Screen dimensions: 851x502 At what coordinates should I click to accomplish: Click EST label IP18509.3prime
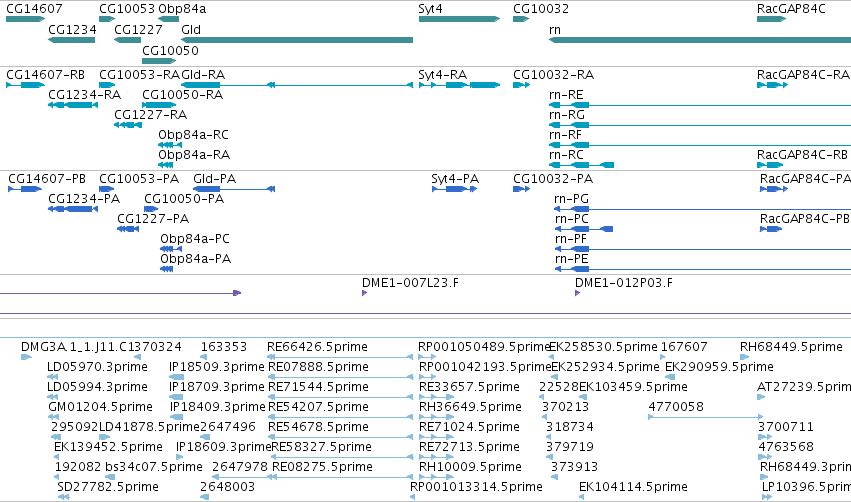(217, 367)
